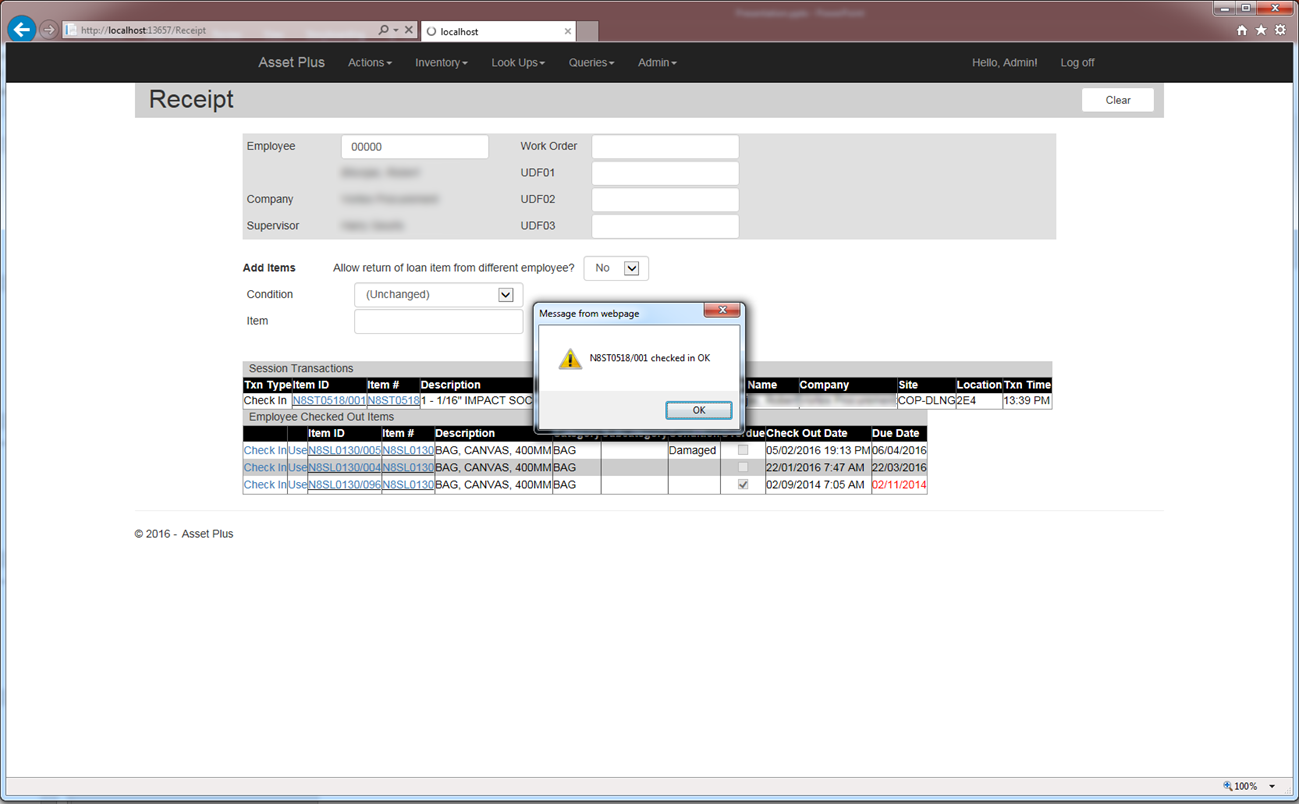The image size is (1299, 804).
Task: Click the Log off link
Action: tap(1077, 62)
